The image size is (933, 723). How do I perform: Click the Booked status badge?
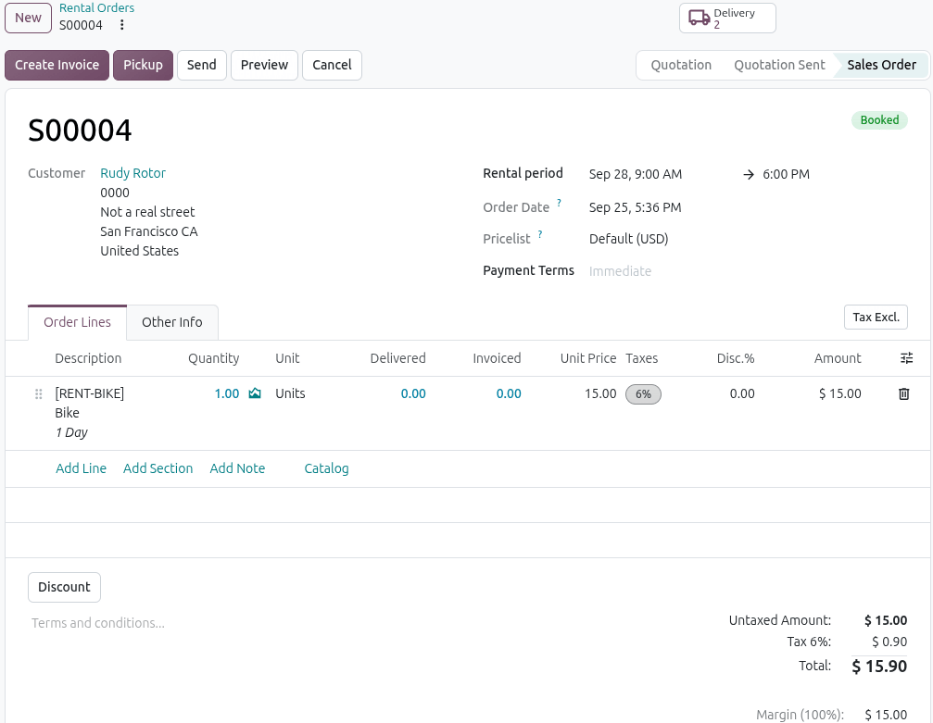coord(879,120)
